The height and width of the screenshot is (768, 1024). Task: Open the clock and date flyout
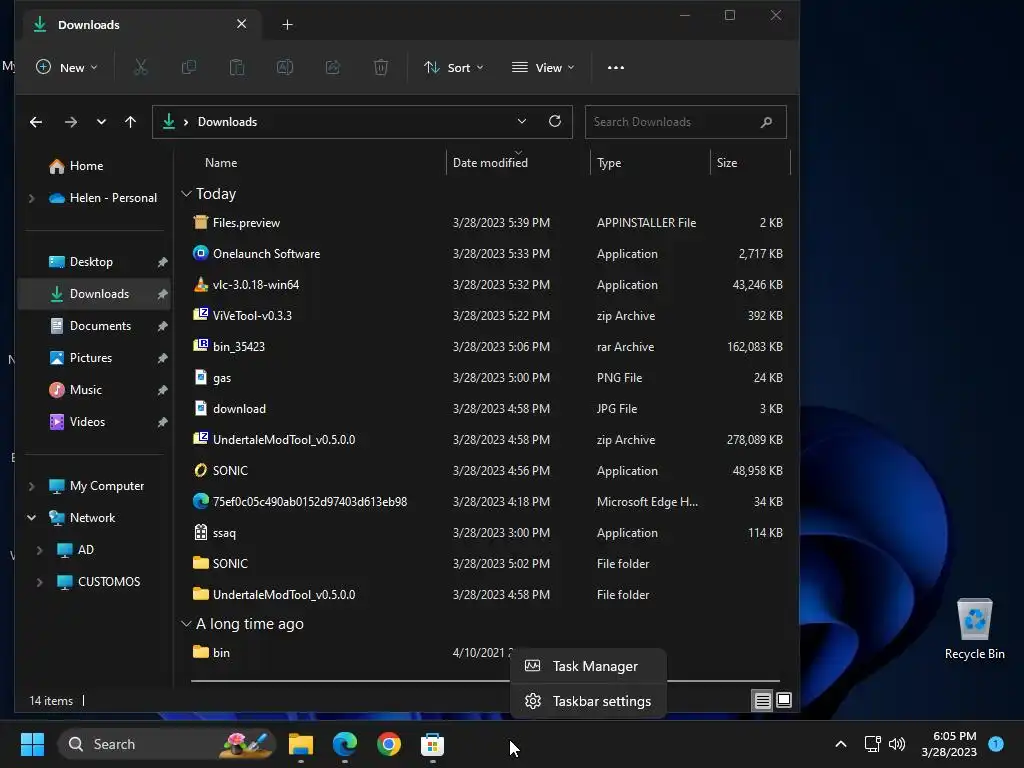(x=949, y=744)
